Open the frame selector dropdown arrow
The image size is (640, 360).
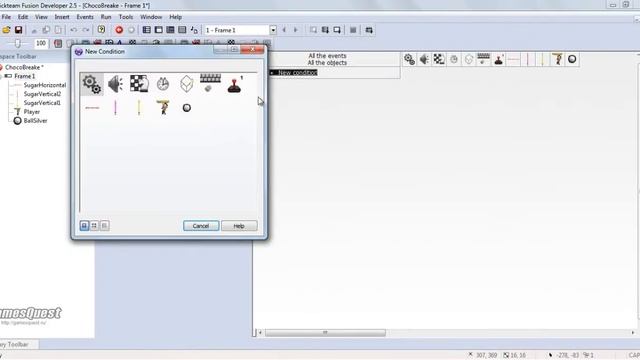273,30
